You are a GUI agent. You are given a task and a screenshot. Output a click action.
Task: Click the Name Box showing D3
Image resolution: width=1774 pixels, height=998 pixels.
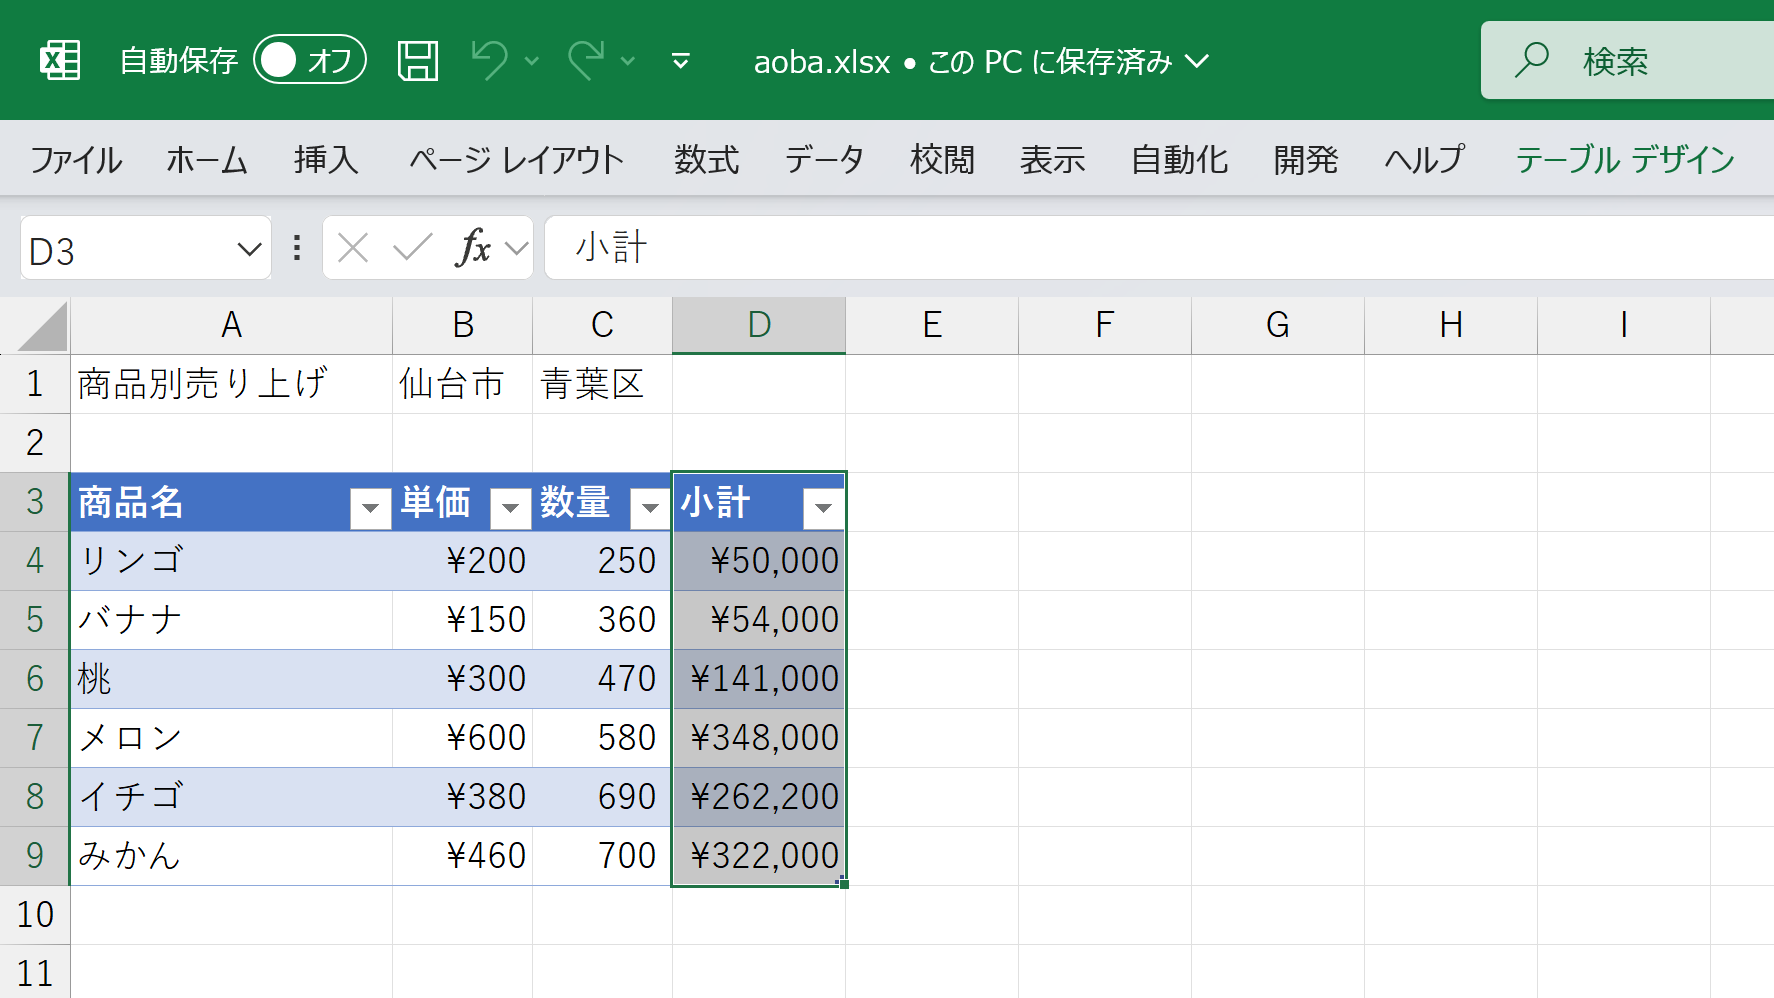(x=125, y=249)
